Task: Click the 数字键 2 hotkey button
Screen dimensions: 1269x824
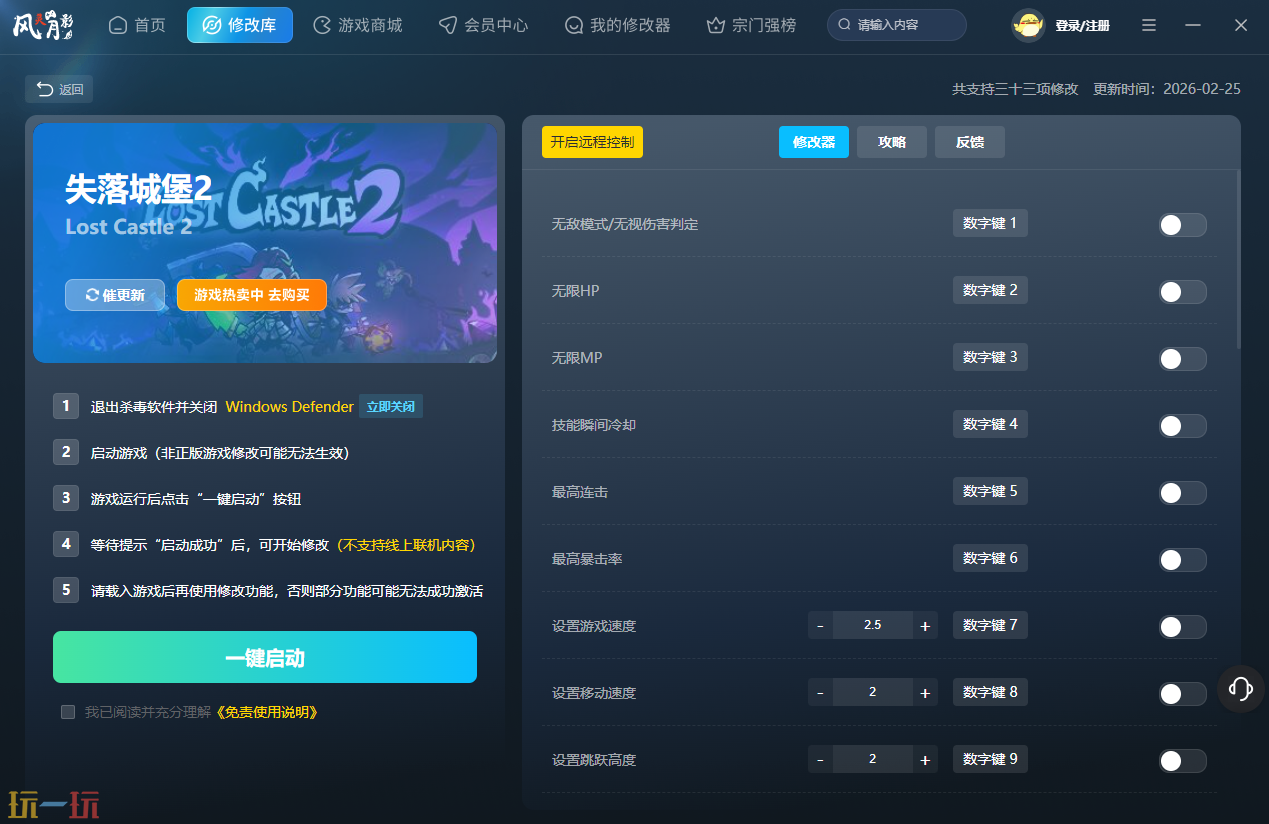Action: click(x=990, y=290)
